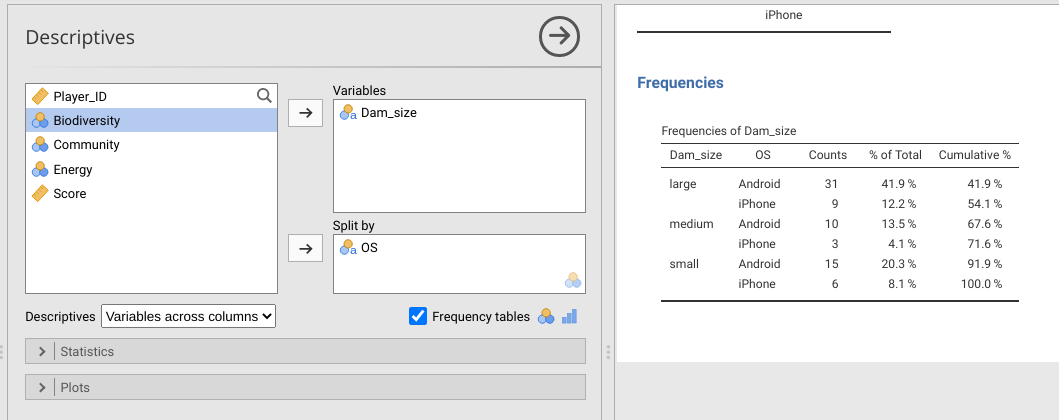
Task: Select Energy in the variable list
Action: click(73, 170)
